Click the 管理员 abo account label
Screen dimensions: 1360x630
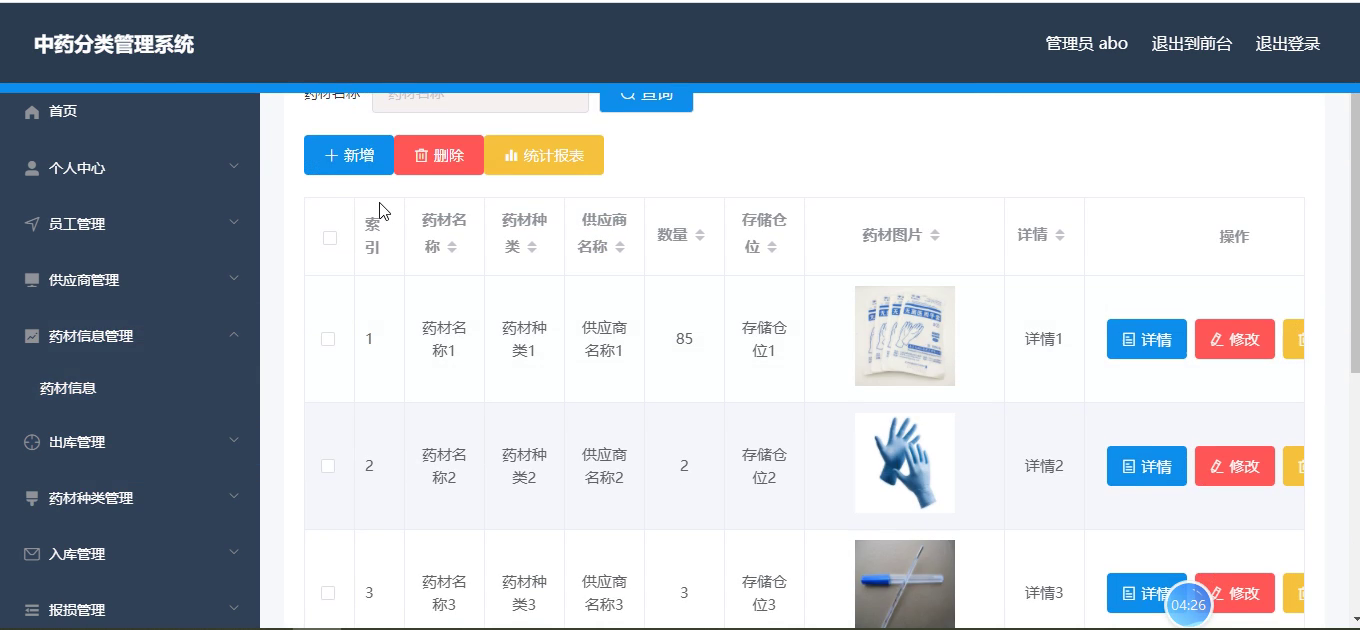click(1086, 44)
